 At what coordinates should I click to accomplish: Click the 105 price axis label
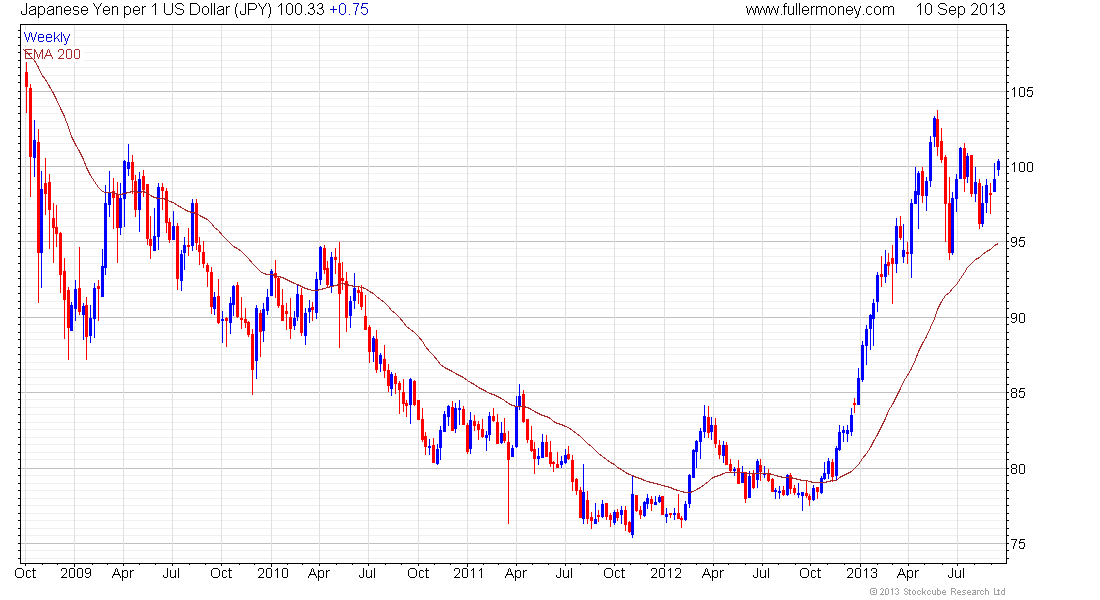coord(1021,92)
